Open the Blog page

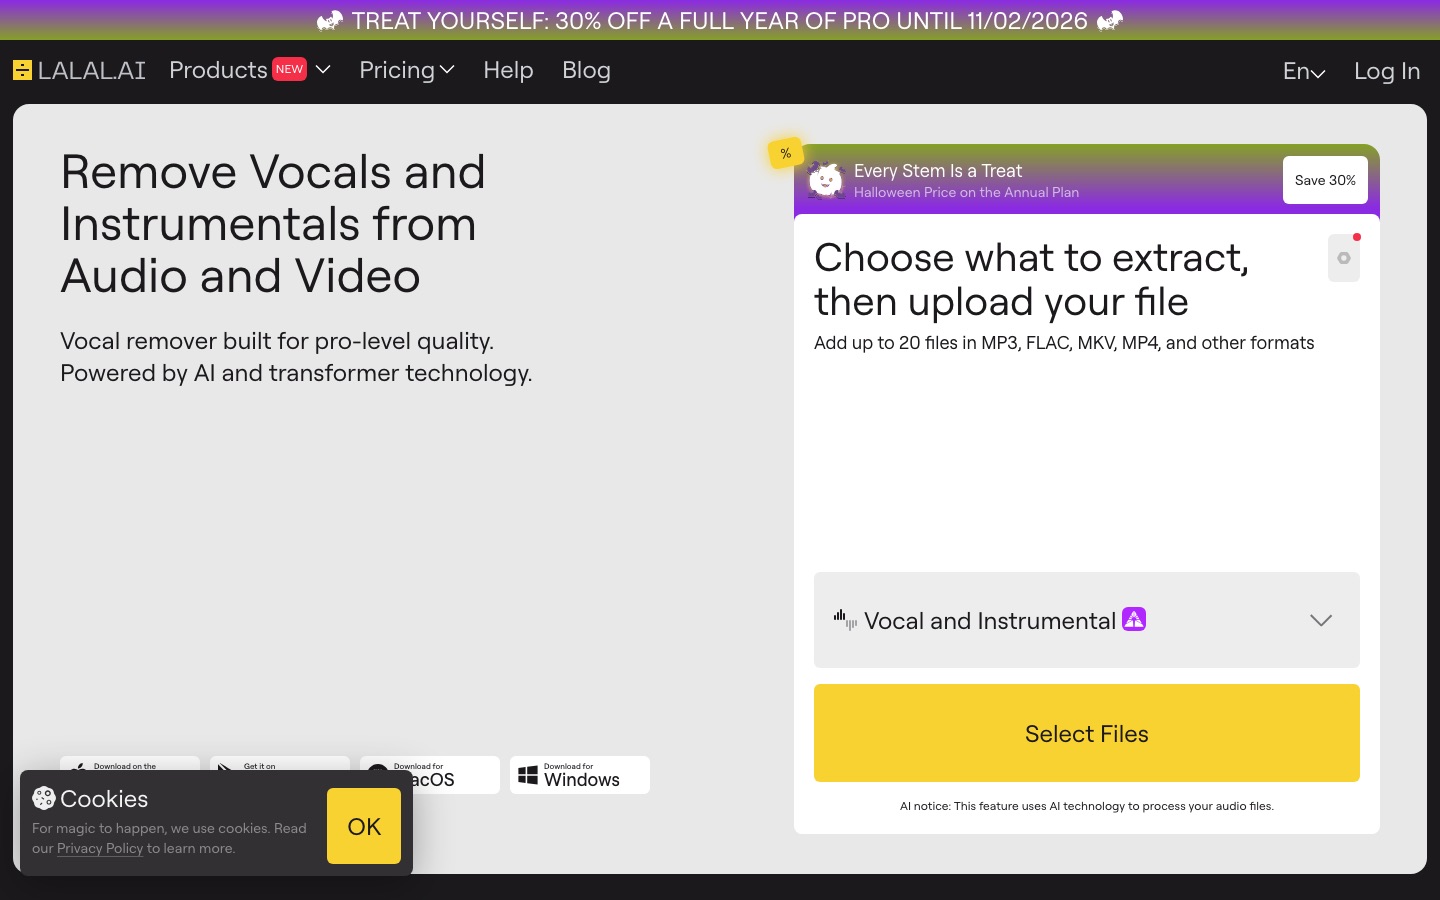[586, 70]
